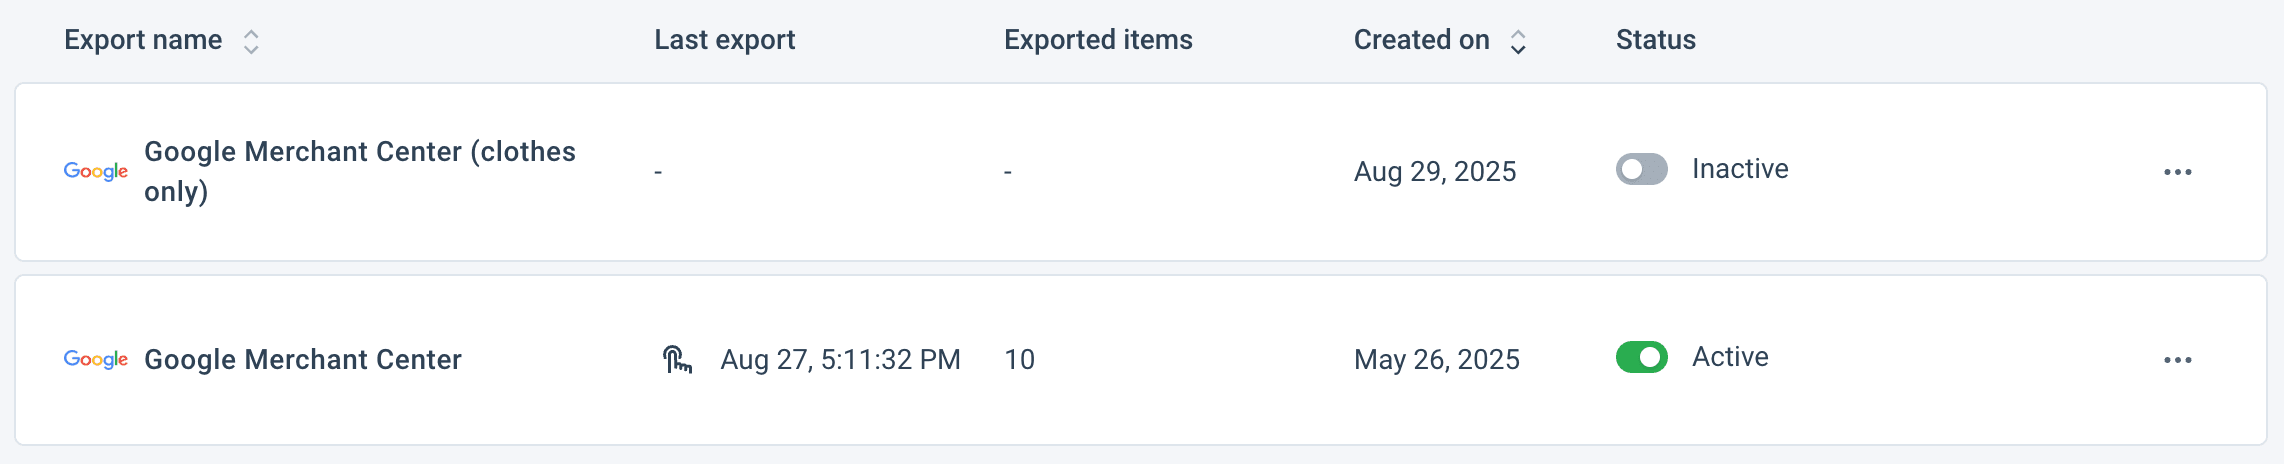Image resolution: width=2284 pixels, height=464 pixels.
Task: Open the three-dot menu for the active export
Action: click(x=2177, y=360)
